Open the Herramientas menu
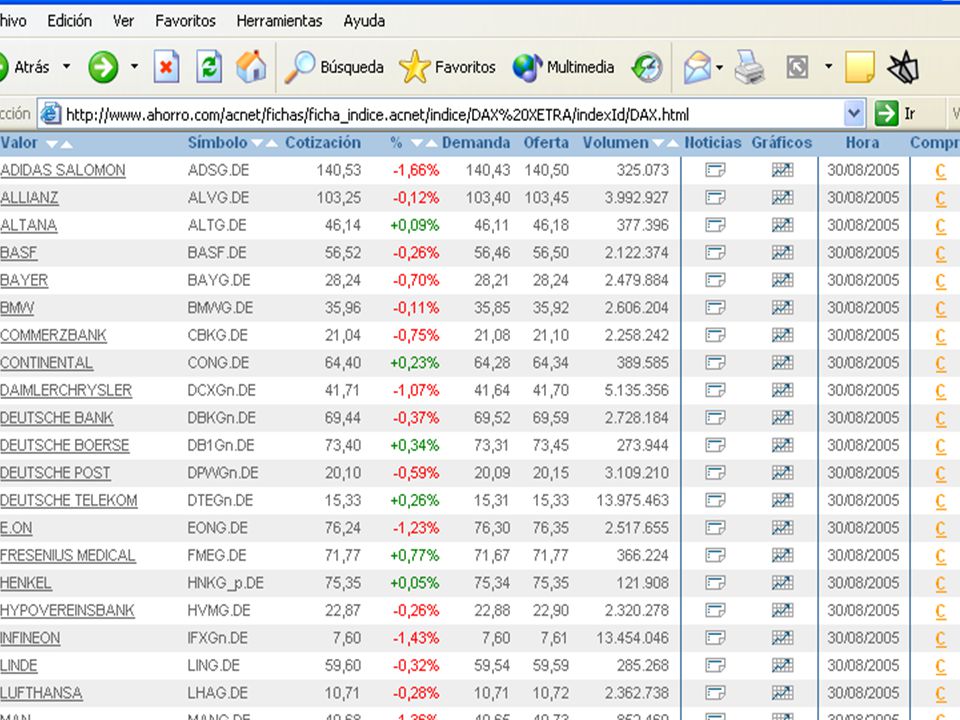Viewport: 960px width, 720px height. (x=279, y=21)
